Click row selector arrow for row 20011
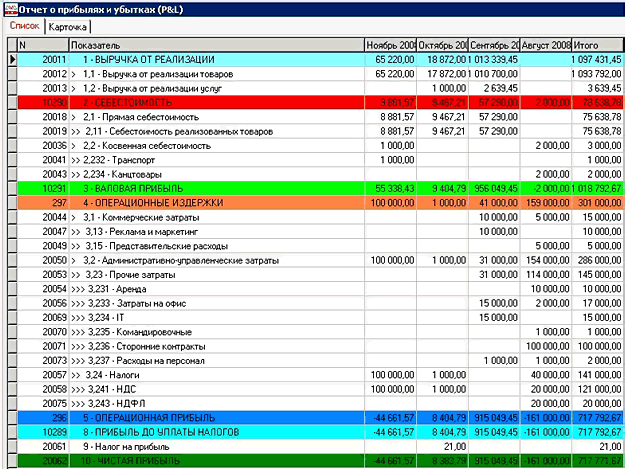This screenshot has width=625, height=471. [12, 60]
